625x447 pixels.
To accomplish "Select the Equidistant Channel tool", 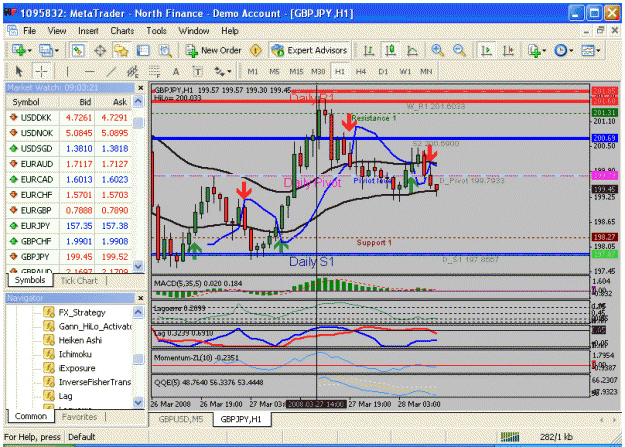I will click(x=132, y=72).
